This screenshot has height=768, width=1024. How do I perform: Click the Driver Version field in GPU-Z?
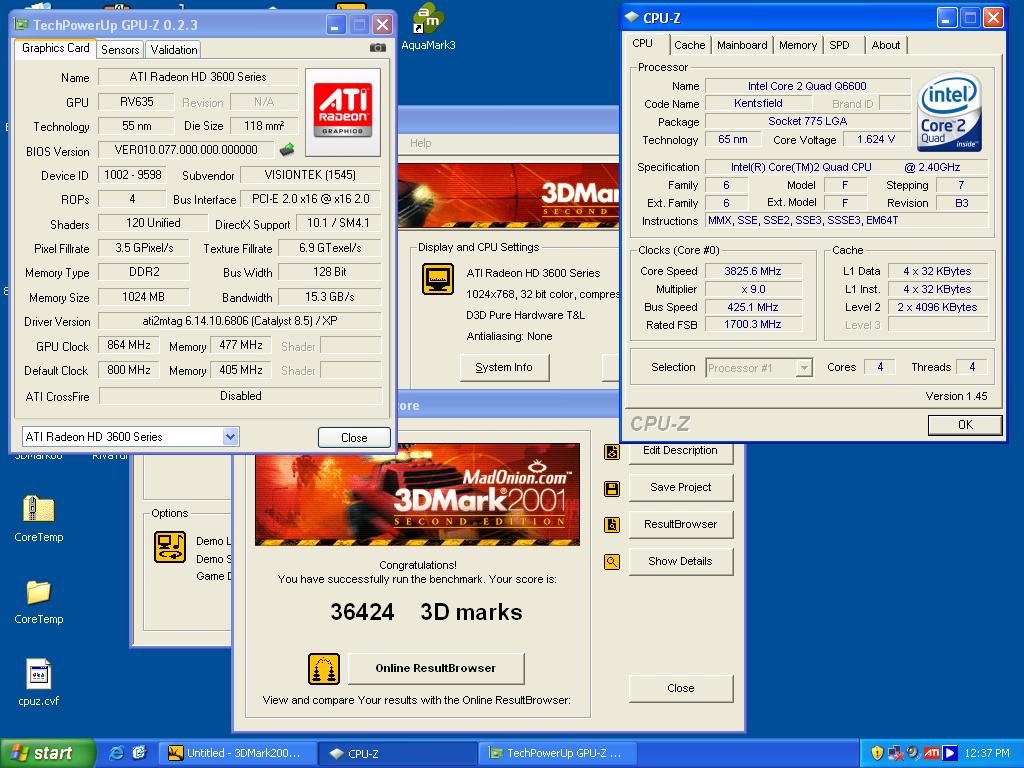click(240, 321)
